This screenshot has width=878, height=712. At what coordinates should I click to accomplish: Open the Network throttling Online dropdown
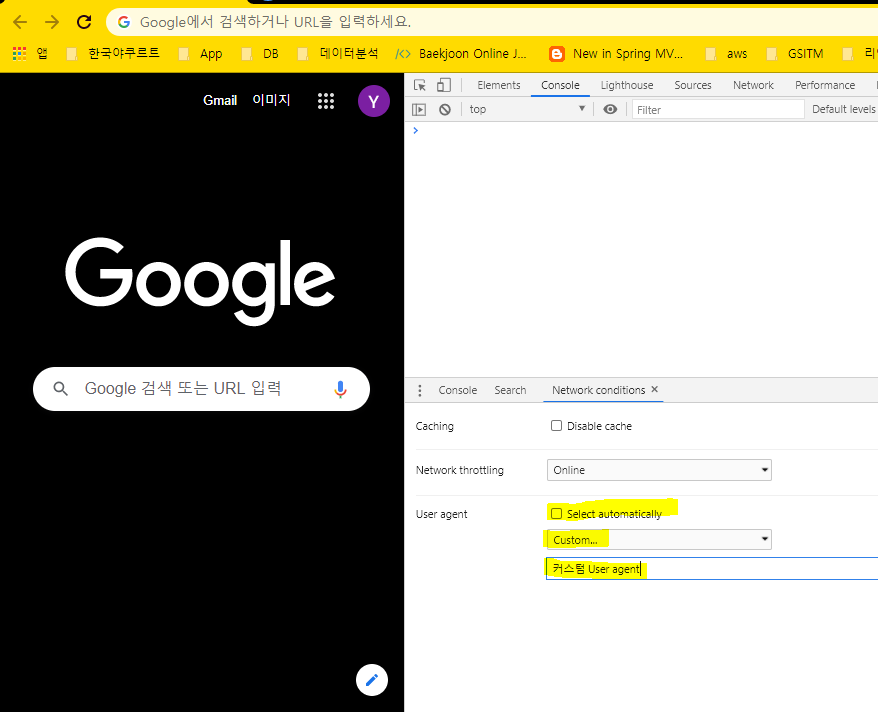coord(659,470)
